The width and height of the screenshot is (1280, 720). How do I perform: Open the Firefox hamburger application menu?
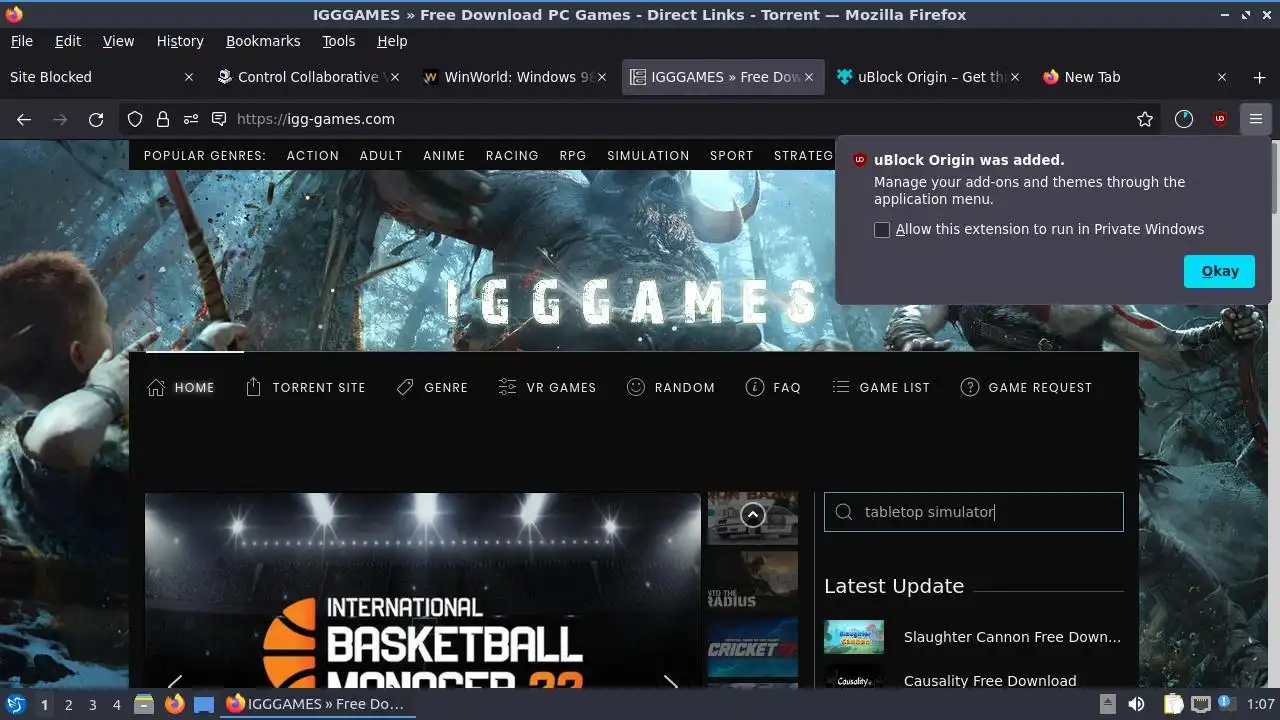(1256, 119)
